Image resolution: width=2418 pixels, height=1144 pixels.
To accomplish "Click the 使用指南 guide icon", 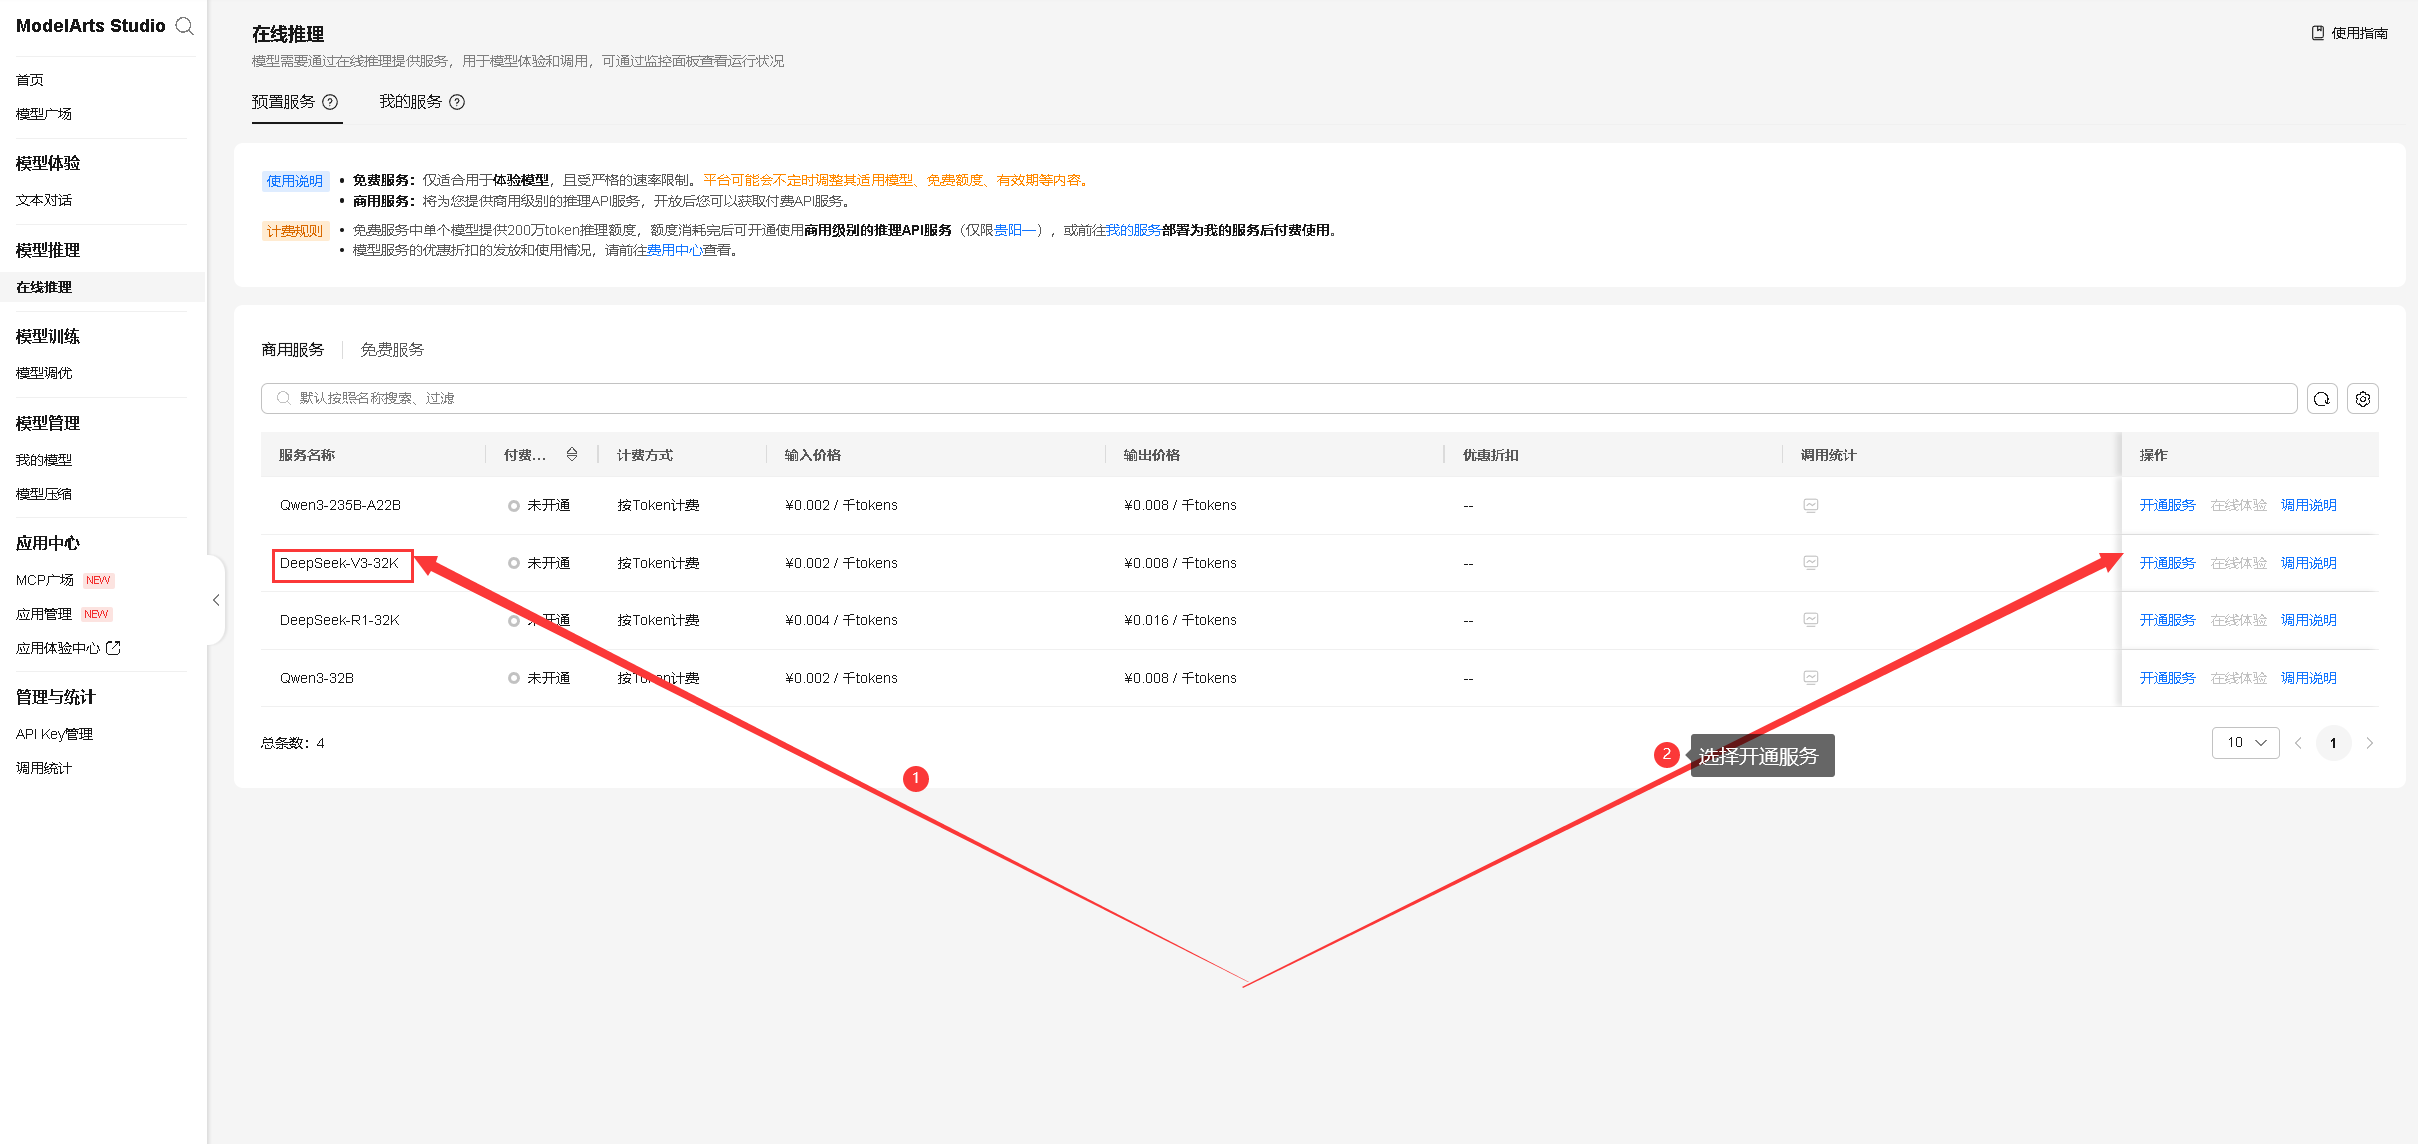I will (x=2317, y=33).
